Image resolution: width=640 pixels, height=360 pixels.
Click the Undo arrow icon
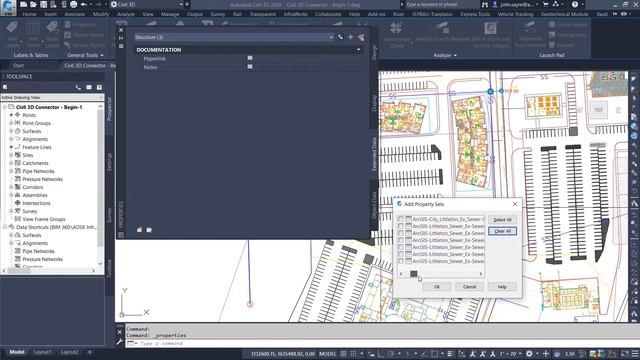pyautogui.click(x=84, y=4)
